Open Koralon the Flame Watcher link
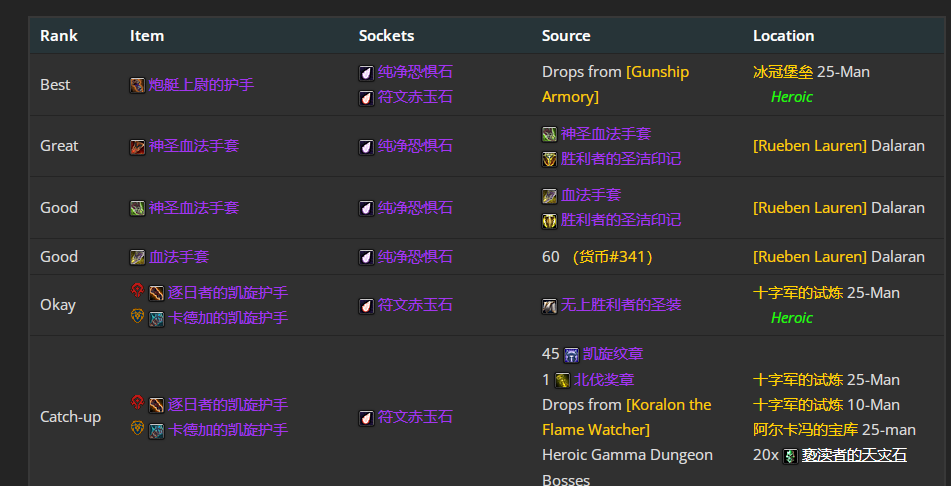Screen dimensions: 951x486 pyautogui.click(x=627, y=417)
